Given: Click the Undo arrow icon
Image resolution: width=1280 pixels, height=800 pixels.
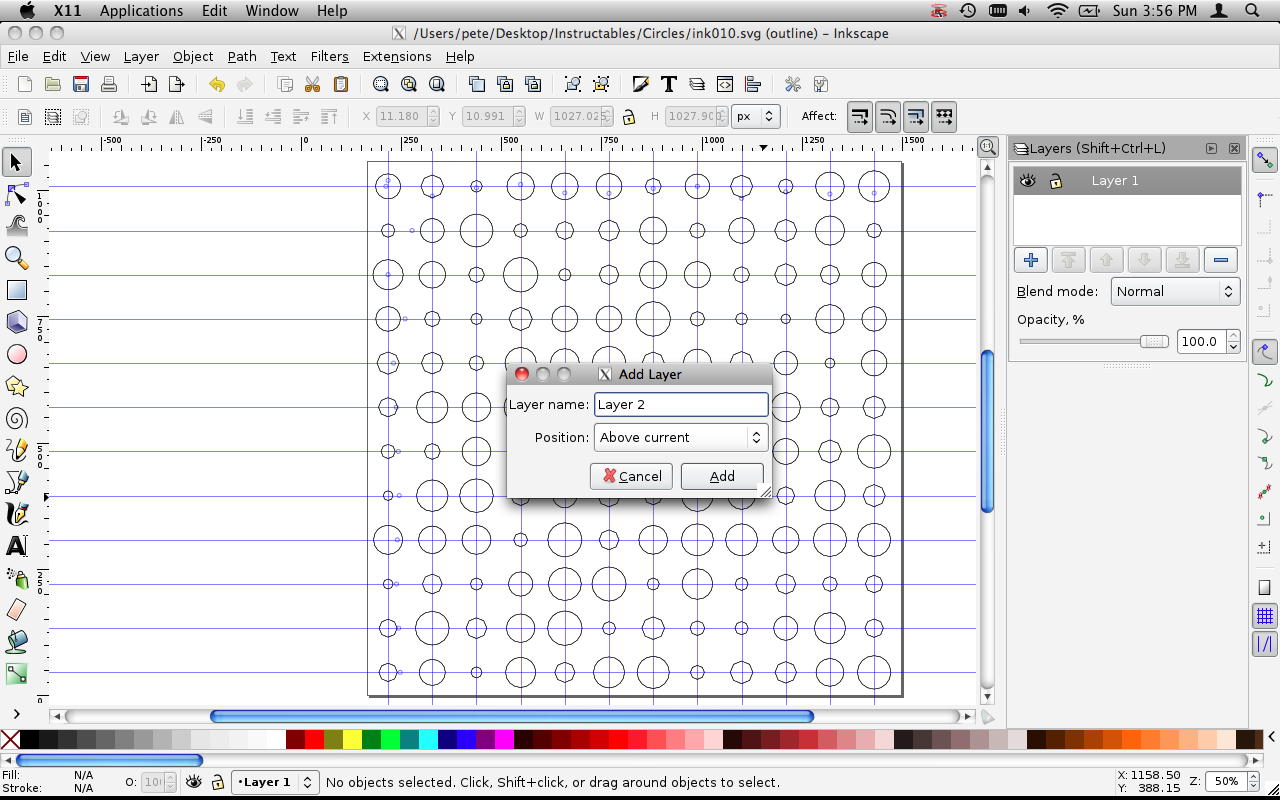Looking at the screenshot, I should (217, 84).
